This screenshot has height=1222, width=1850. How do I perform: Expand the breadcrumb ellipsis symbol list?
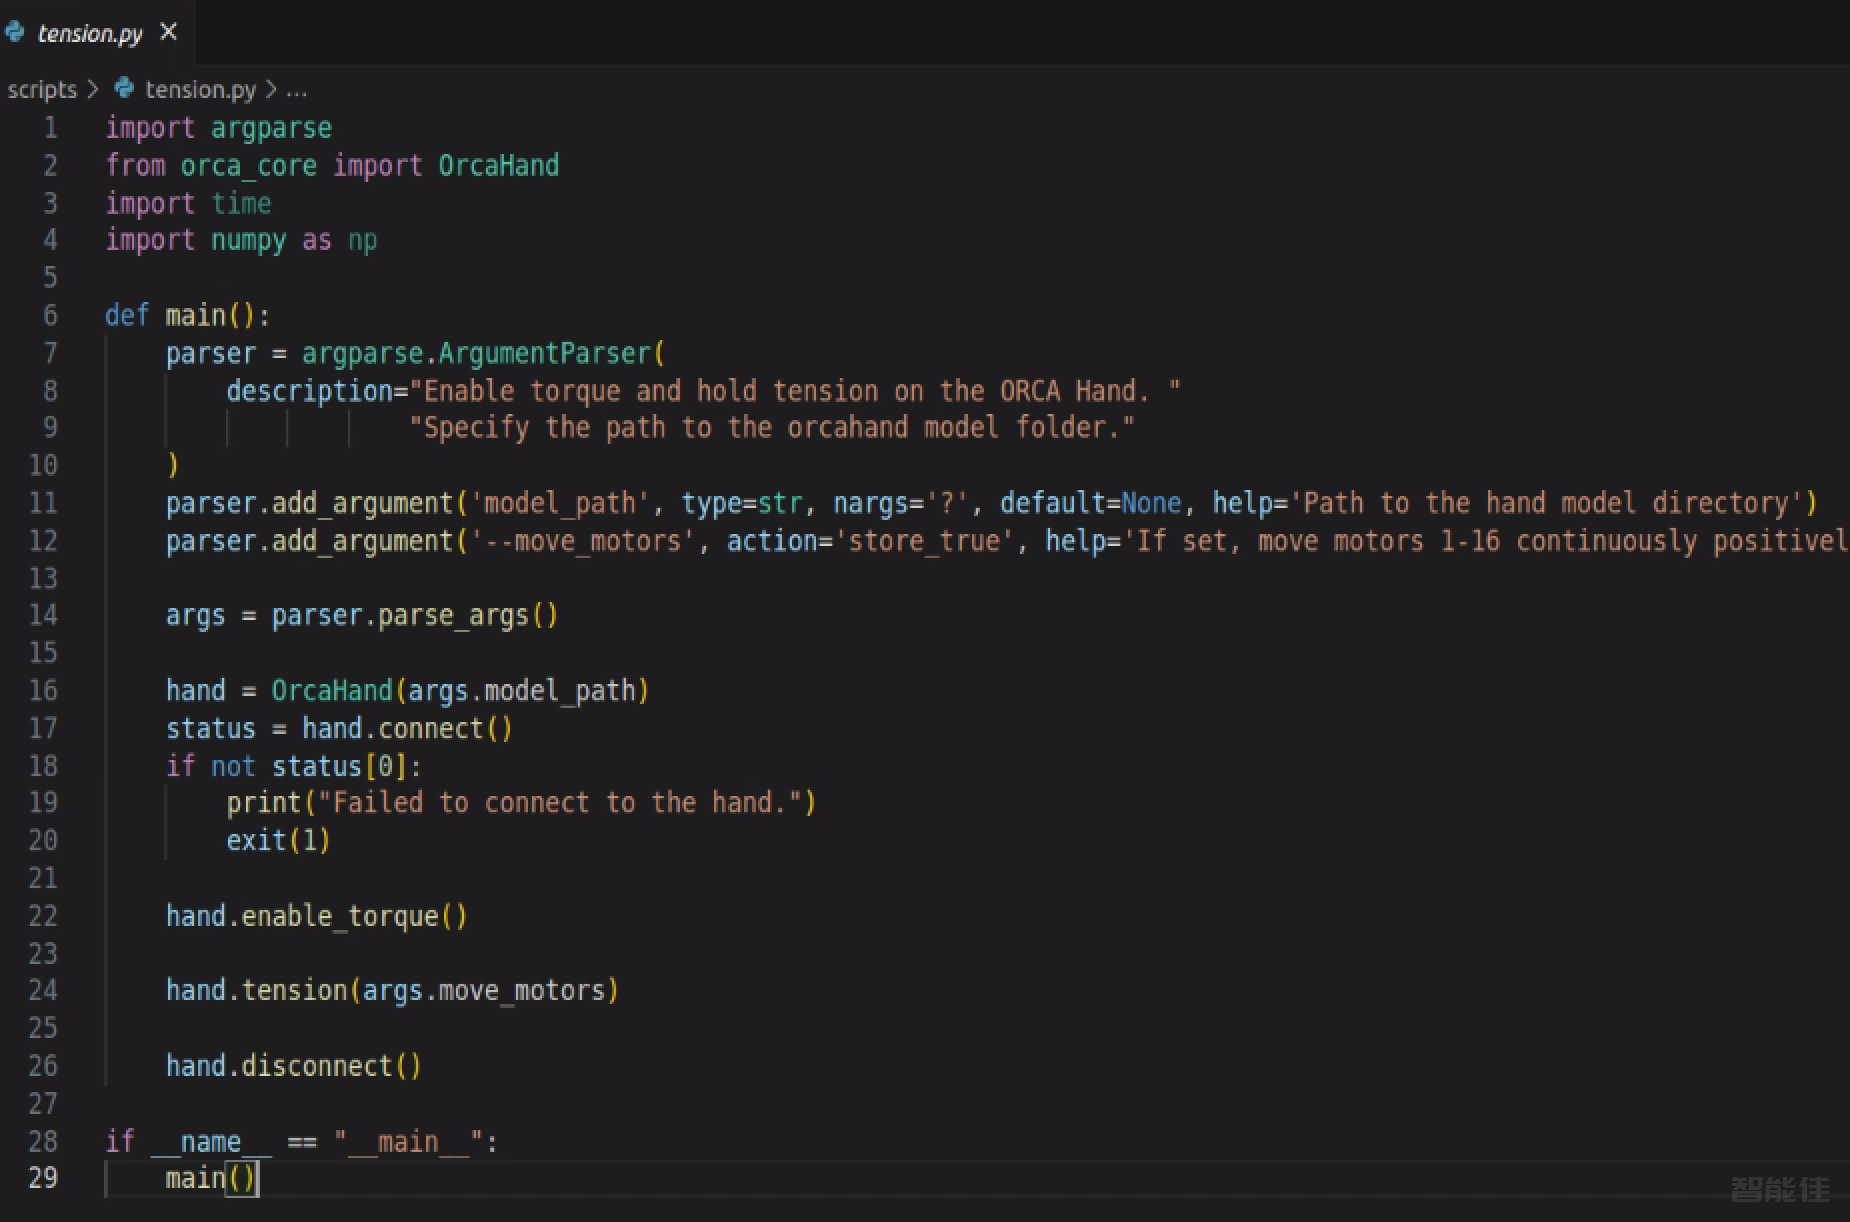pos(297,89)
